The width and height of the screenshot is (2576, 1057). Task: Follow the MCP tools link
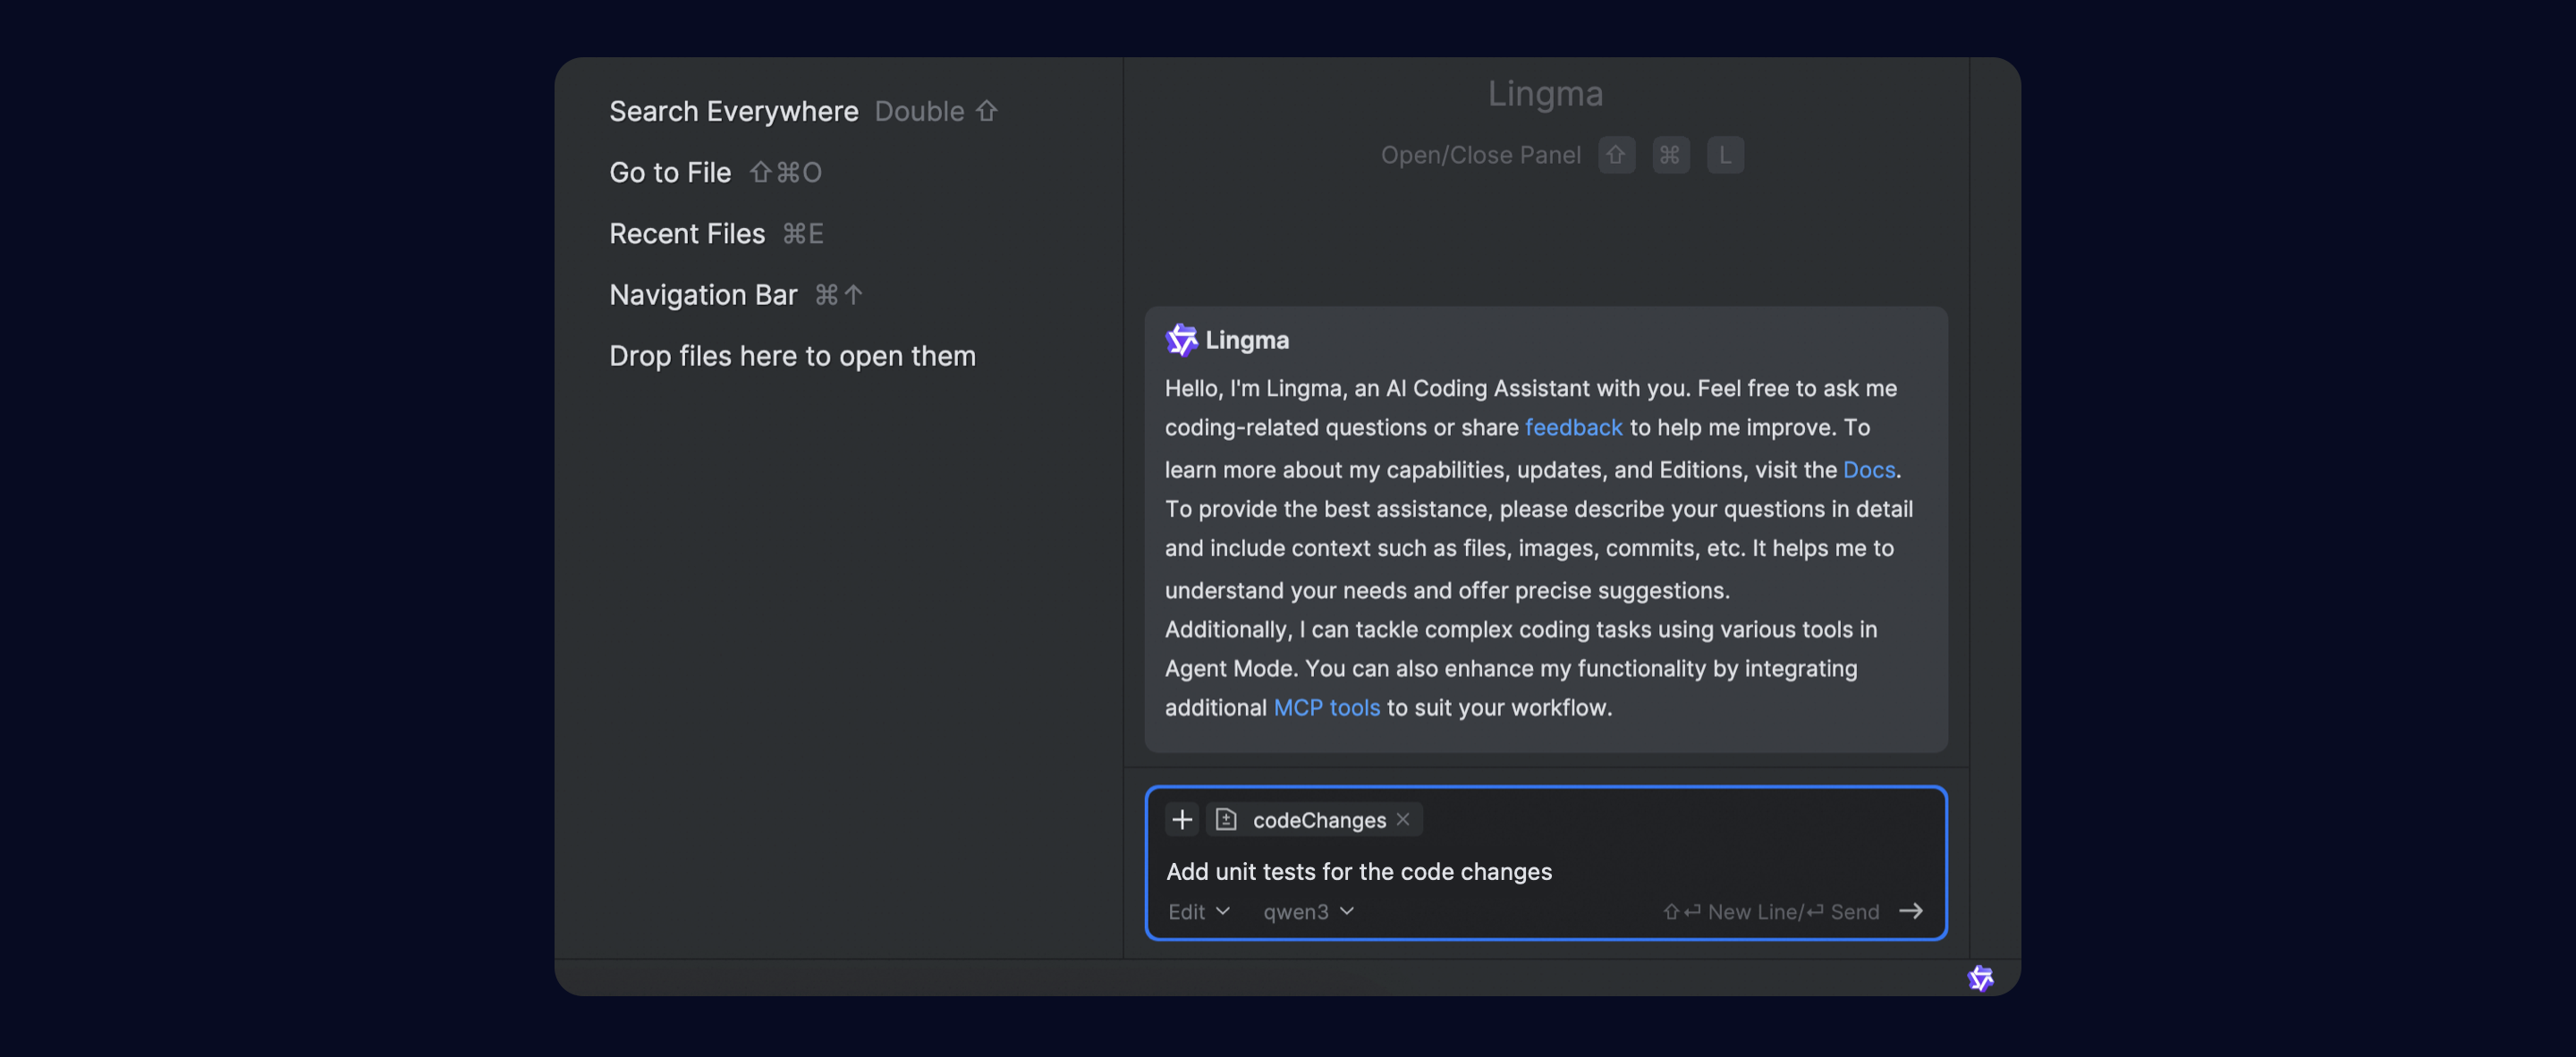[x=1326, y=708]
